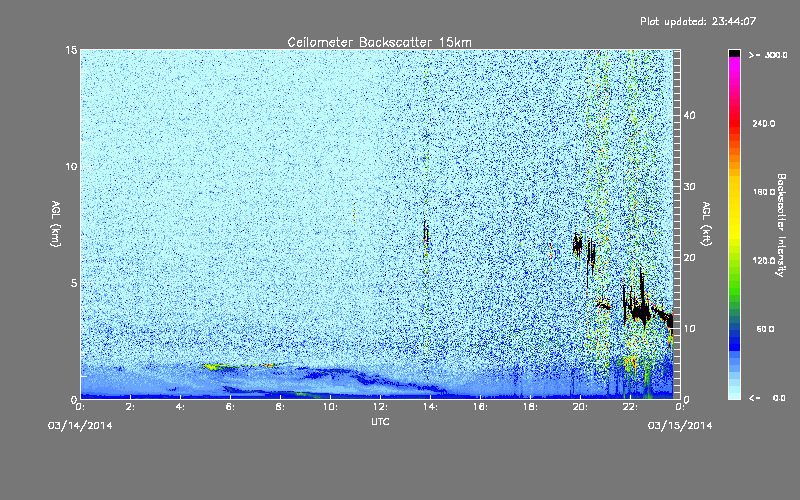Screen dimensions: 800x500
Task: Click the 16: hour tick label
Action: coord(481,407)
